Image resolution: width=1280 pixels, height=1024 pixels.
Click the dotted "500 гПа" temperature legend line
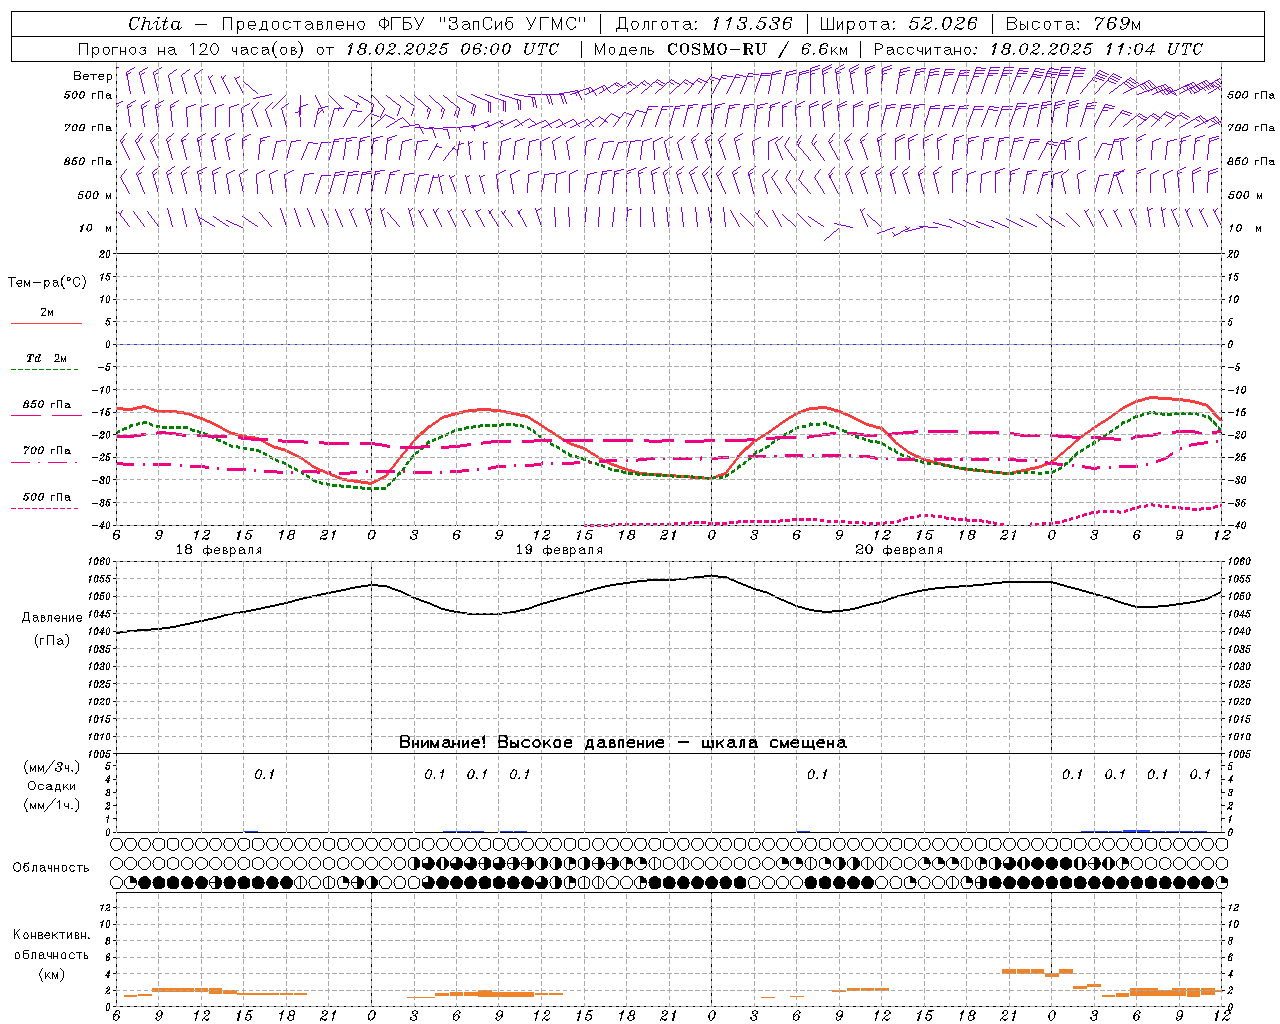(45, 508)
